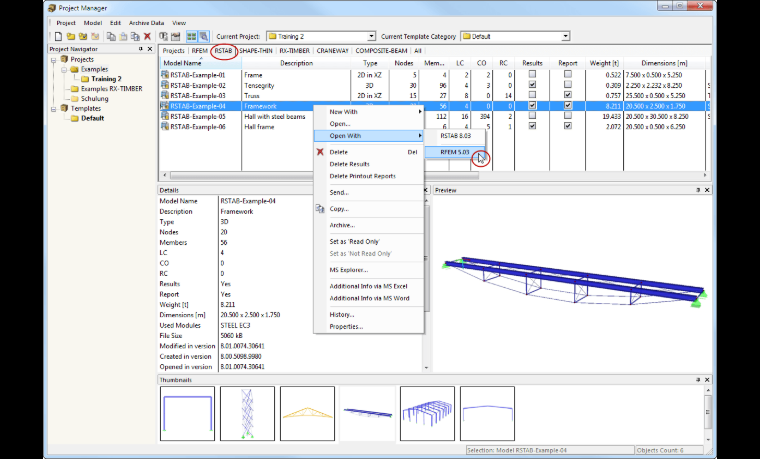Click the first yellow folder toolbar icon
The width and height of the screenshot is (760, 459).
(71, 36)
